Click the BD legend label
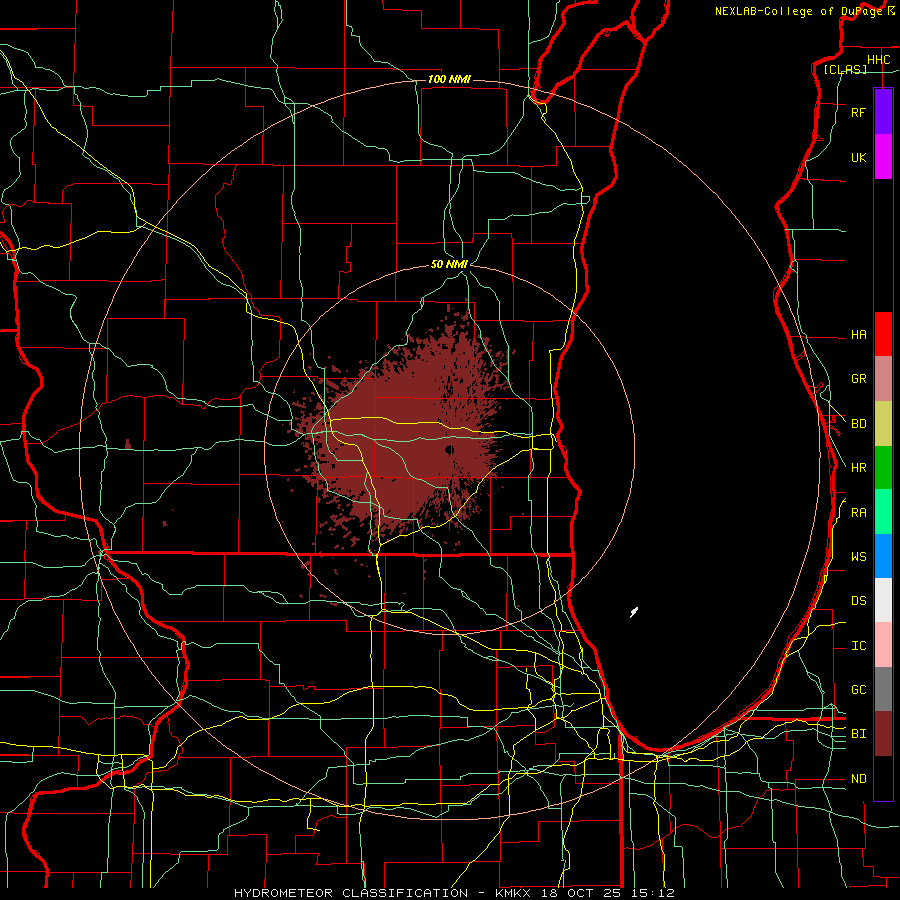Screen dimensions: 900x900 point(858,424)
